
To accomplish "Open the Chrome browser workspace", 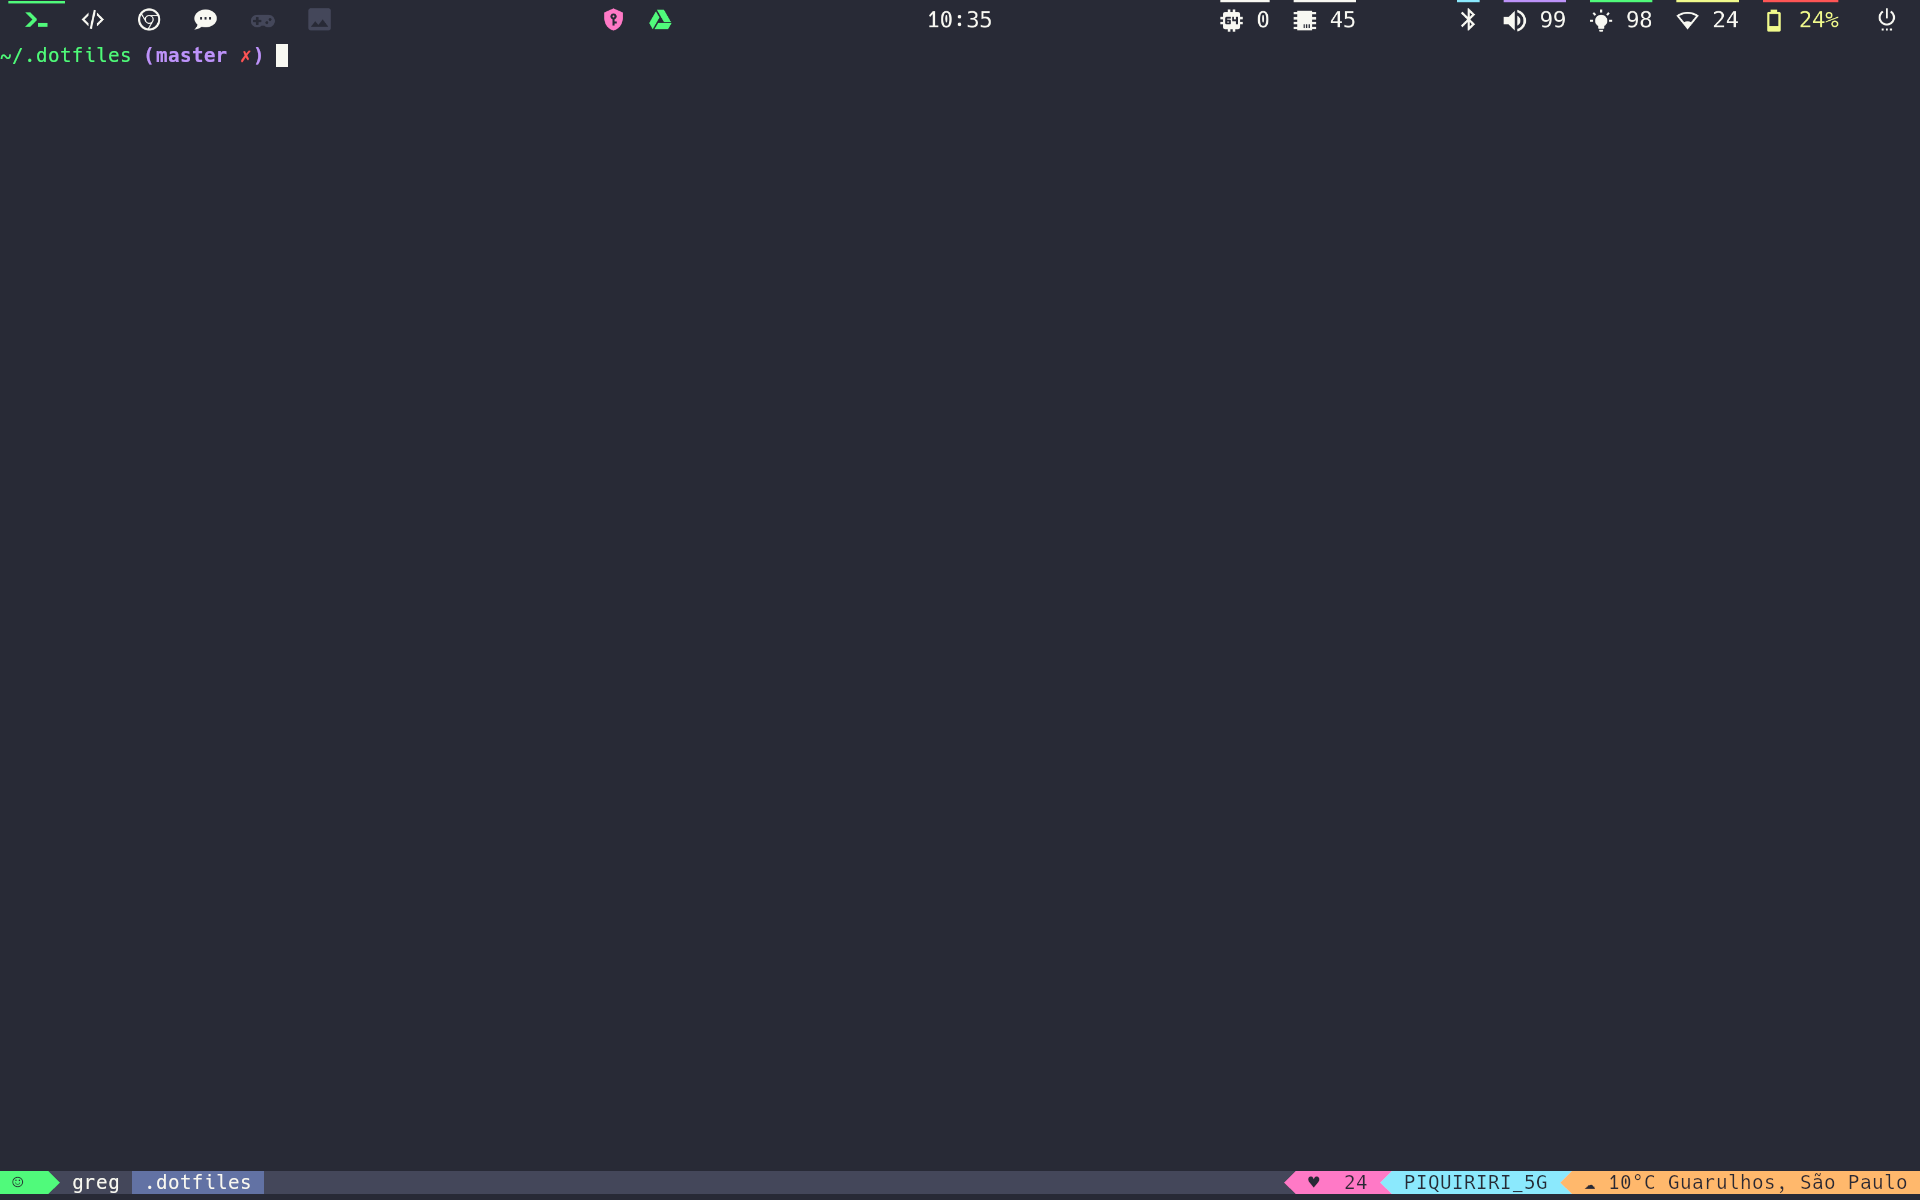I will (x=149, y=20).
